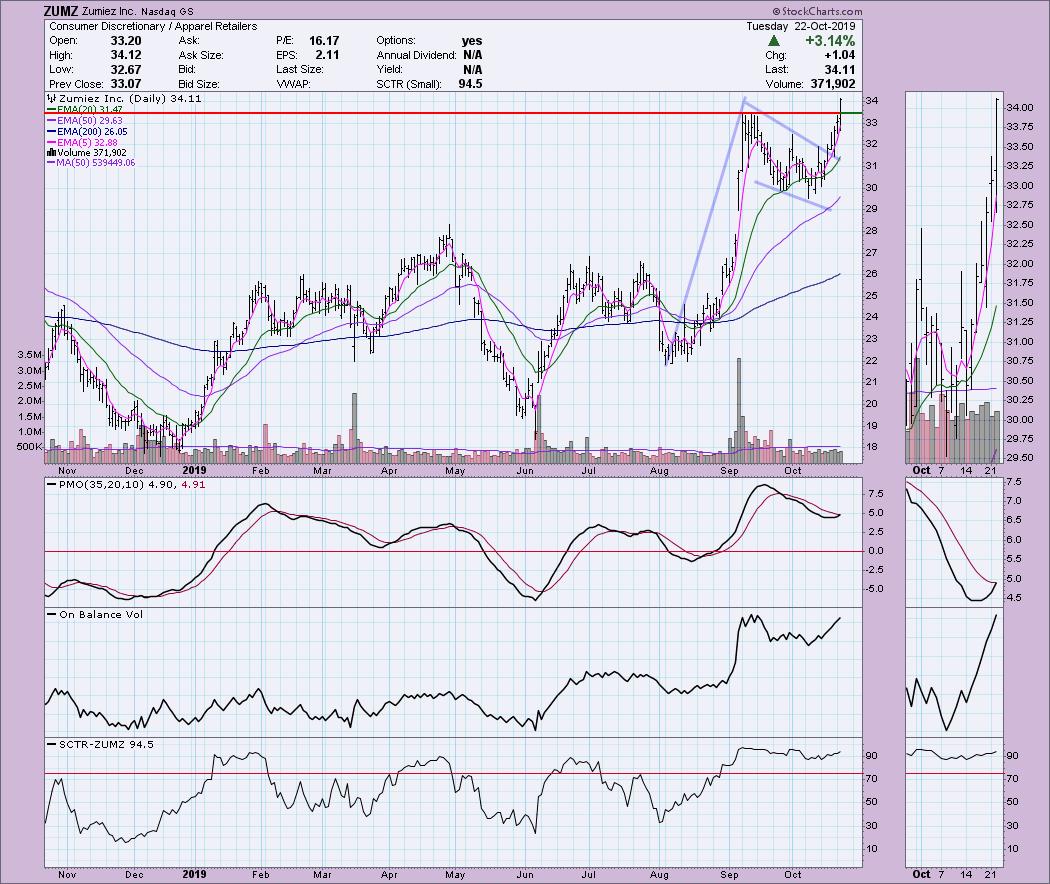Click the candlestick icon beside Zumiez Inc. (Daily)
Screen dimensions: 1050x884
pyautogui.click(x=52, y=98)
